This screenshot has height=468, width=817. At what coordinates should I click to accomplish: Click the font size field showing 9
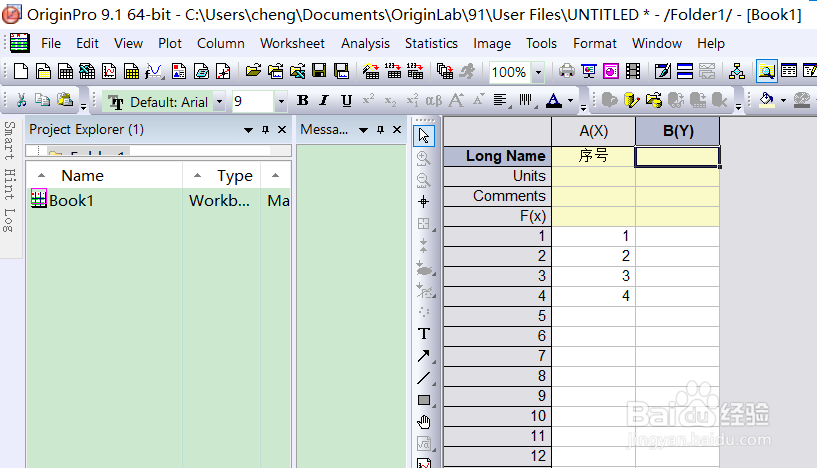(253, 102)
